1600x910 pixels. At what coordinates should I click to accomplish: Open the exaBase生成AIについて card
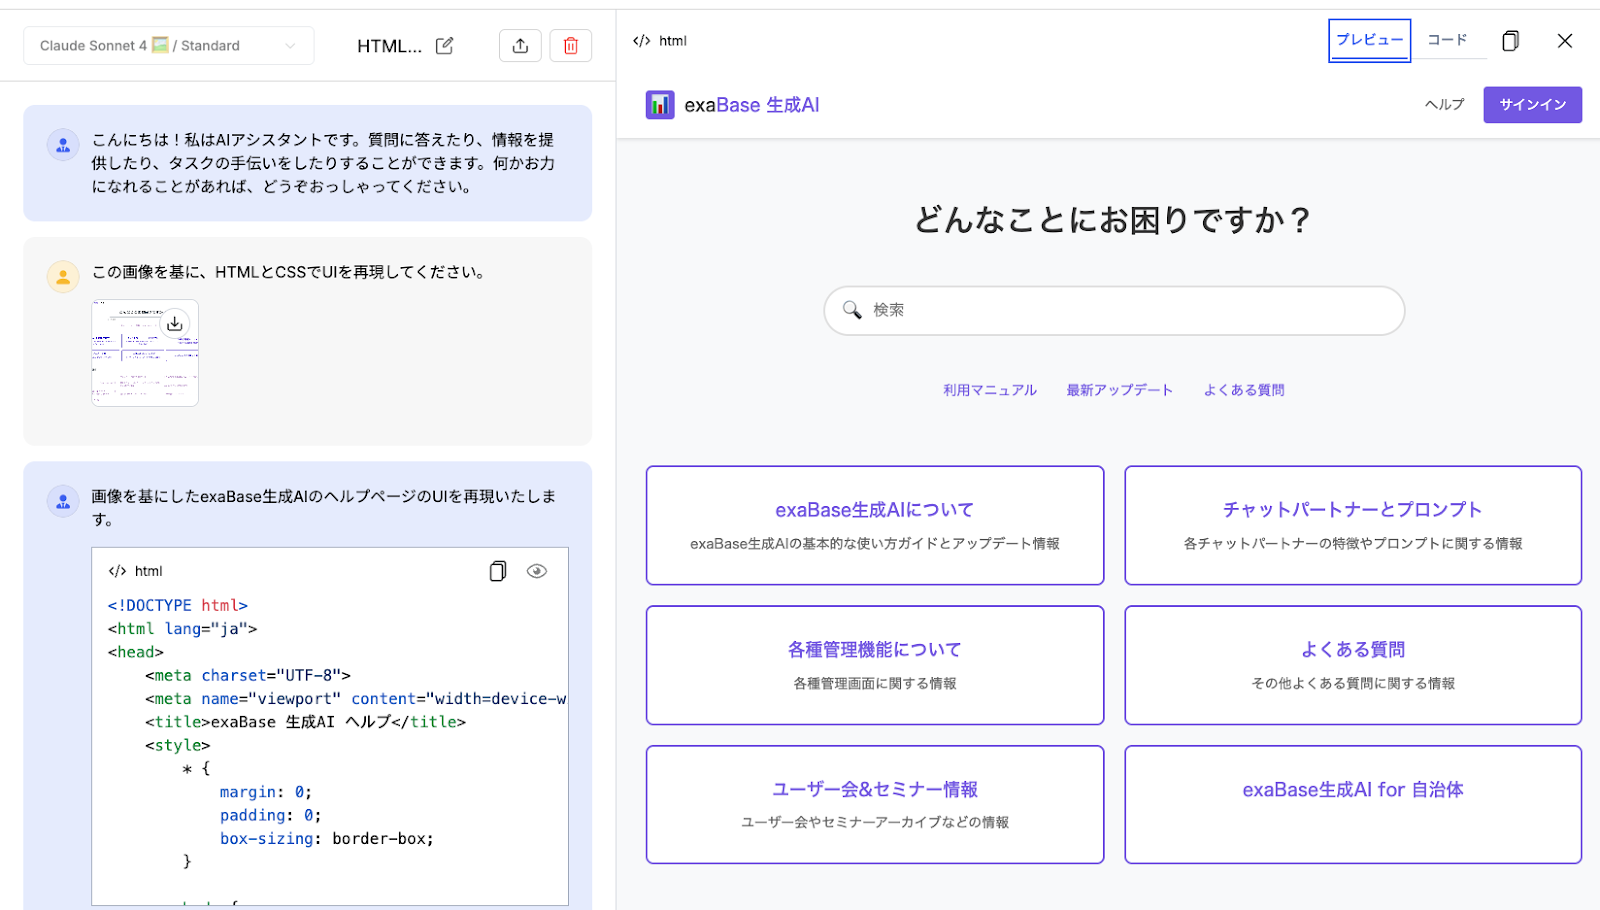[x=875, y=525]
